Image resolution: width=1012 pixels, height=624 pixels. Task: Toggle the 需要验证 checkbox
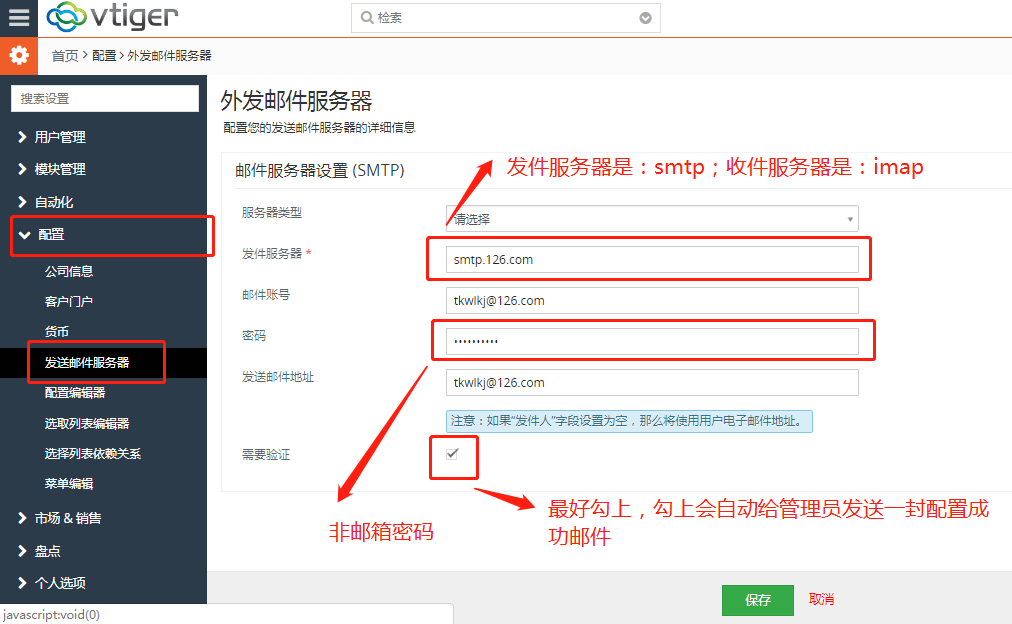point(452,454)
